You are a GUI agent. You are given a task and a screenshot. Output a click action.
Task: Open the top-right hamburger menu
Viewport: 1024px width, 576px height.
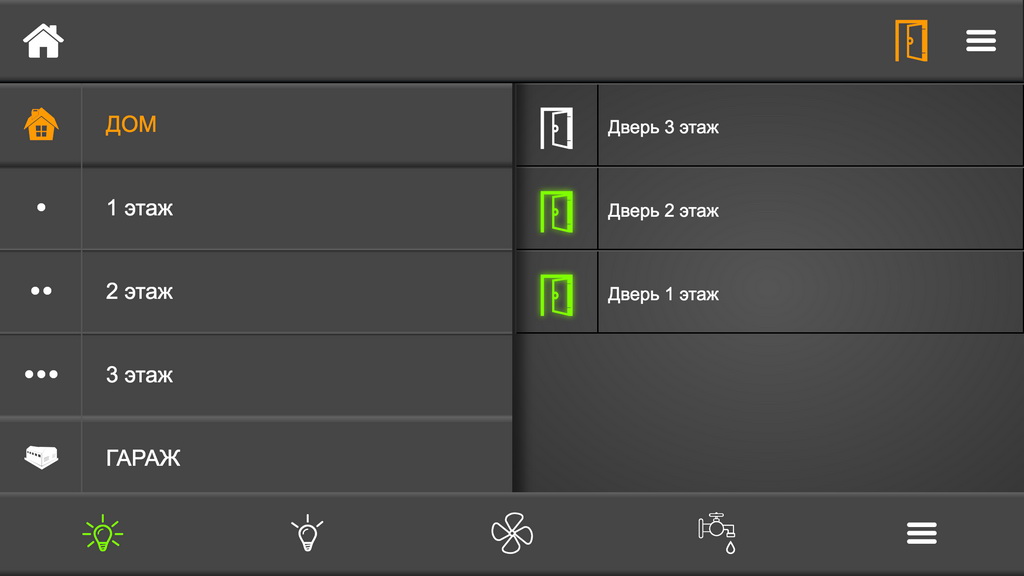point(981,40)
